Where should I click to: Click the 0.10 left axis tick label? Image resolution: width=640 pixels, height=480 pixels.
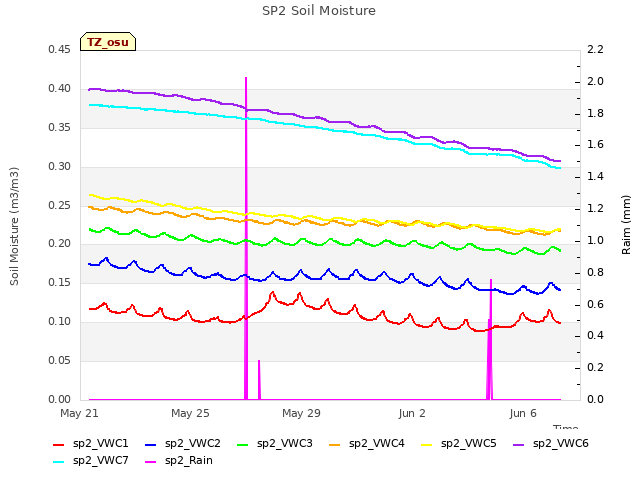click(x=60, y=322)
